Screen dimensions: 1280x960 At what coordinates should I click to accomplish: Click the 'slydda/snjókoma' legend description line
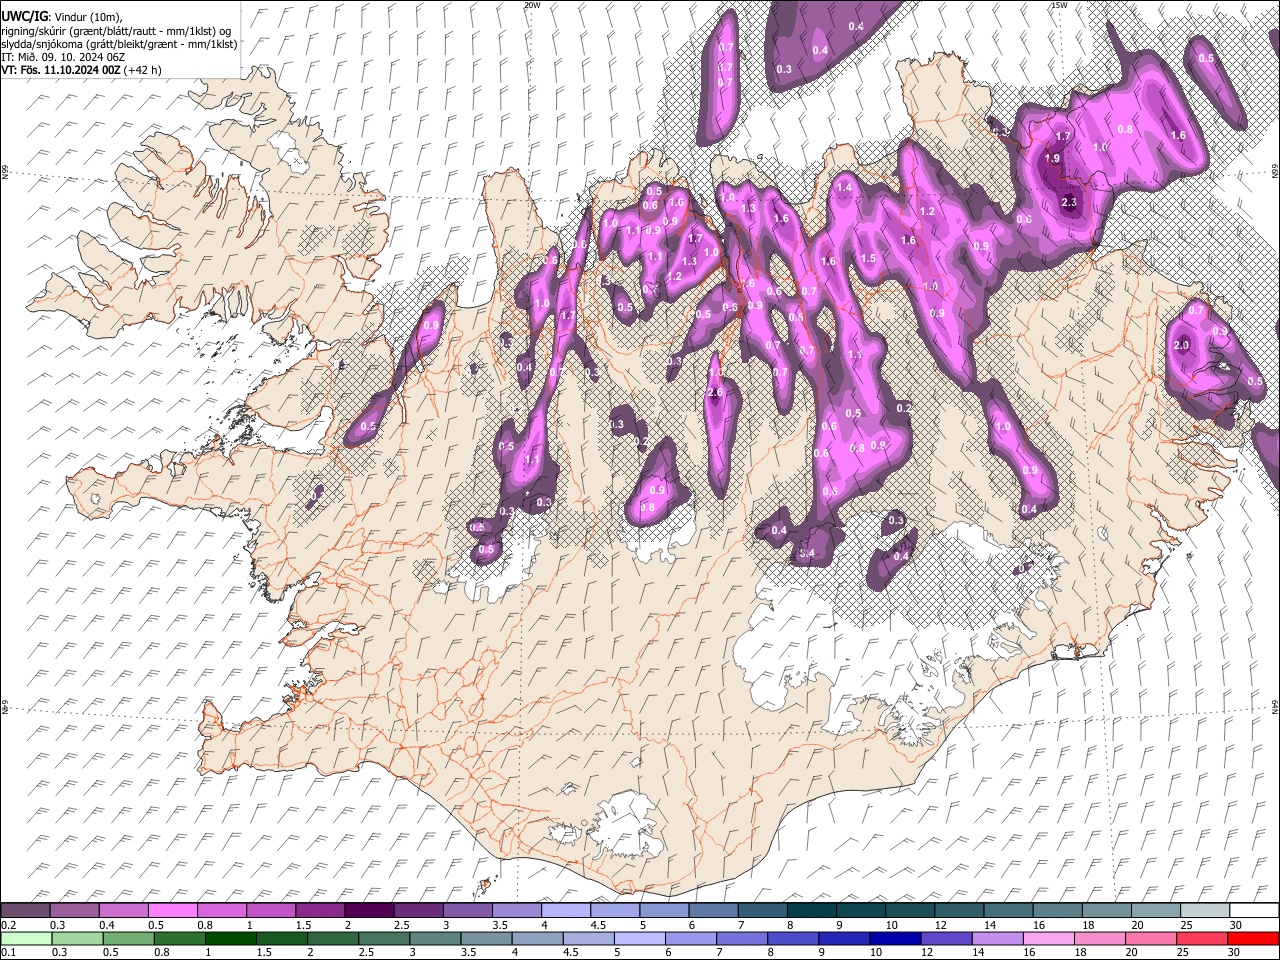pos(119,44)
